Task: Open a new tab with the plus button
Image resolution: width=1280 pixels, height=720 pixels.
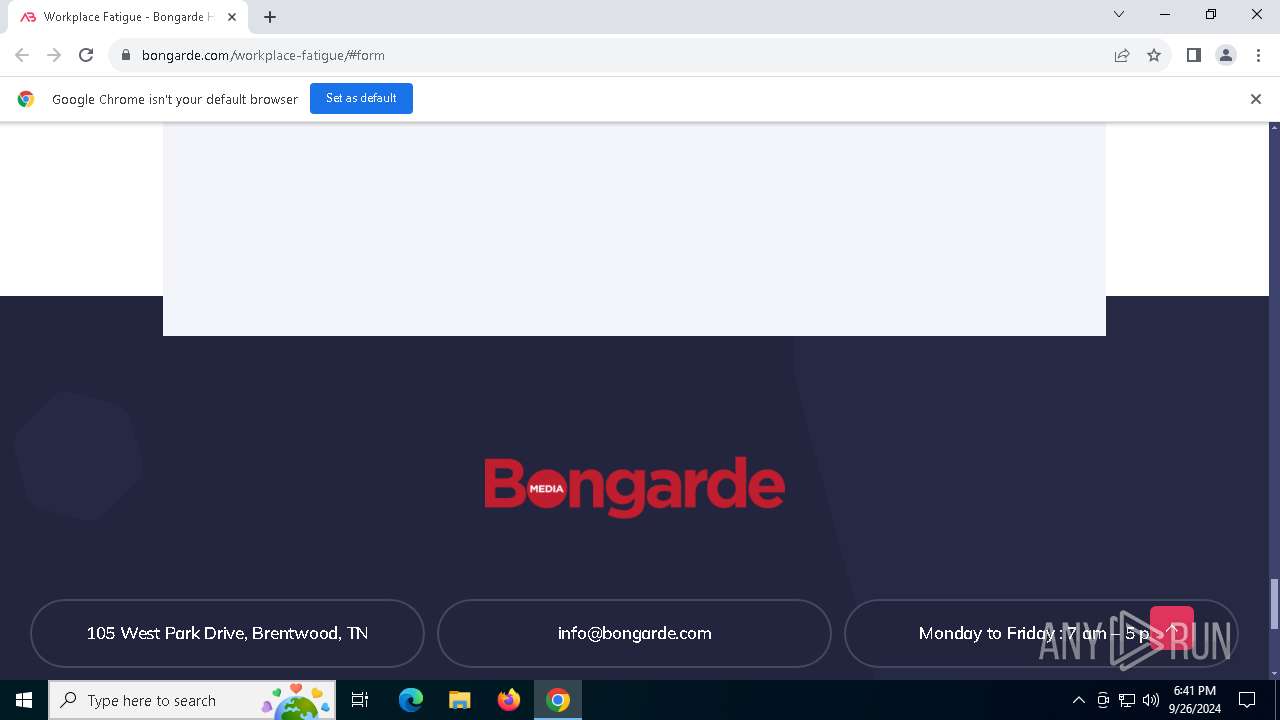Action: point(270,17)
